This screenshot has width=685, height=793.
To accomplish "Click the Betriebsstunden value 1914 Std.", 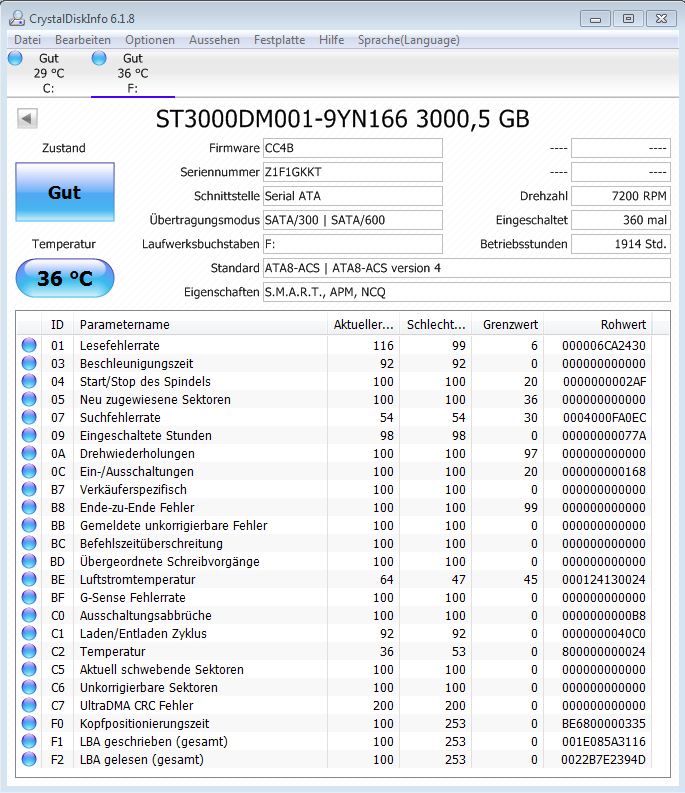I will [621, 244].
